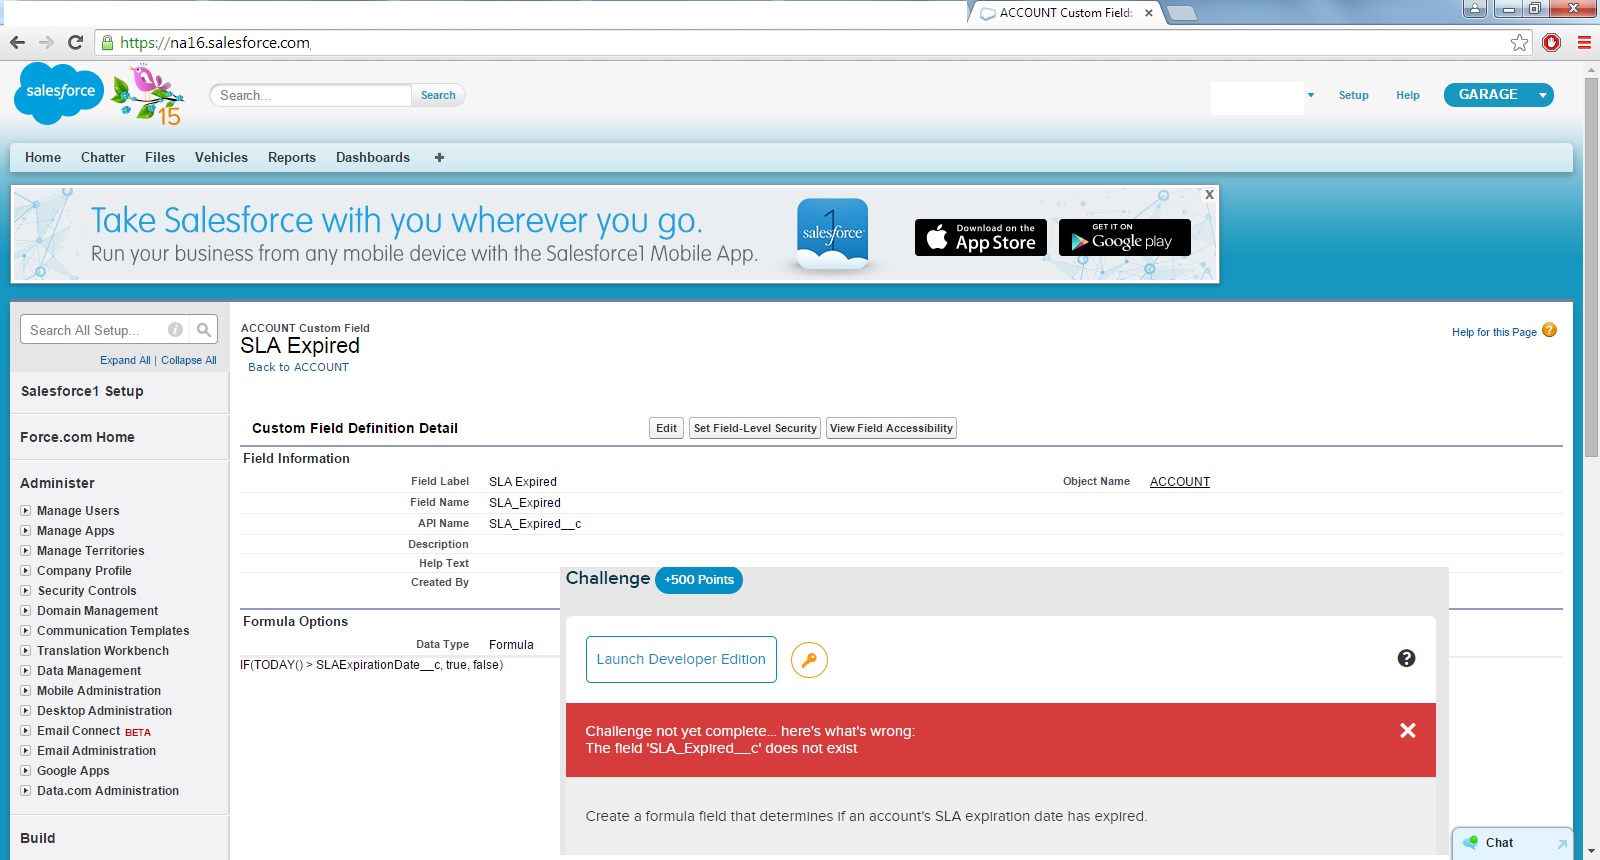Open the user name dropdown arrow
1600x860 pixels.
coord(1311,95)
